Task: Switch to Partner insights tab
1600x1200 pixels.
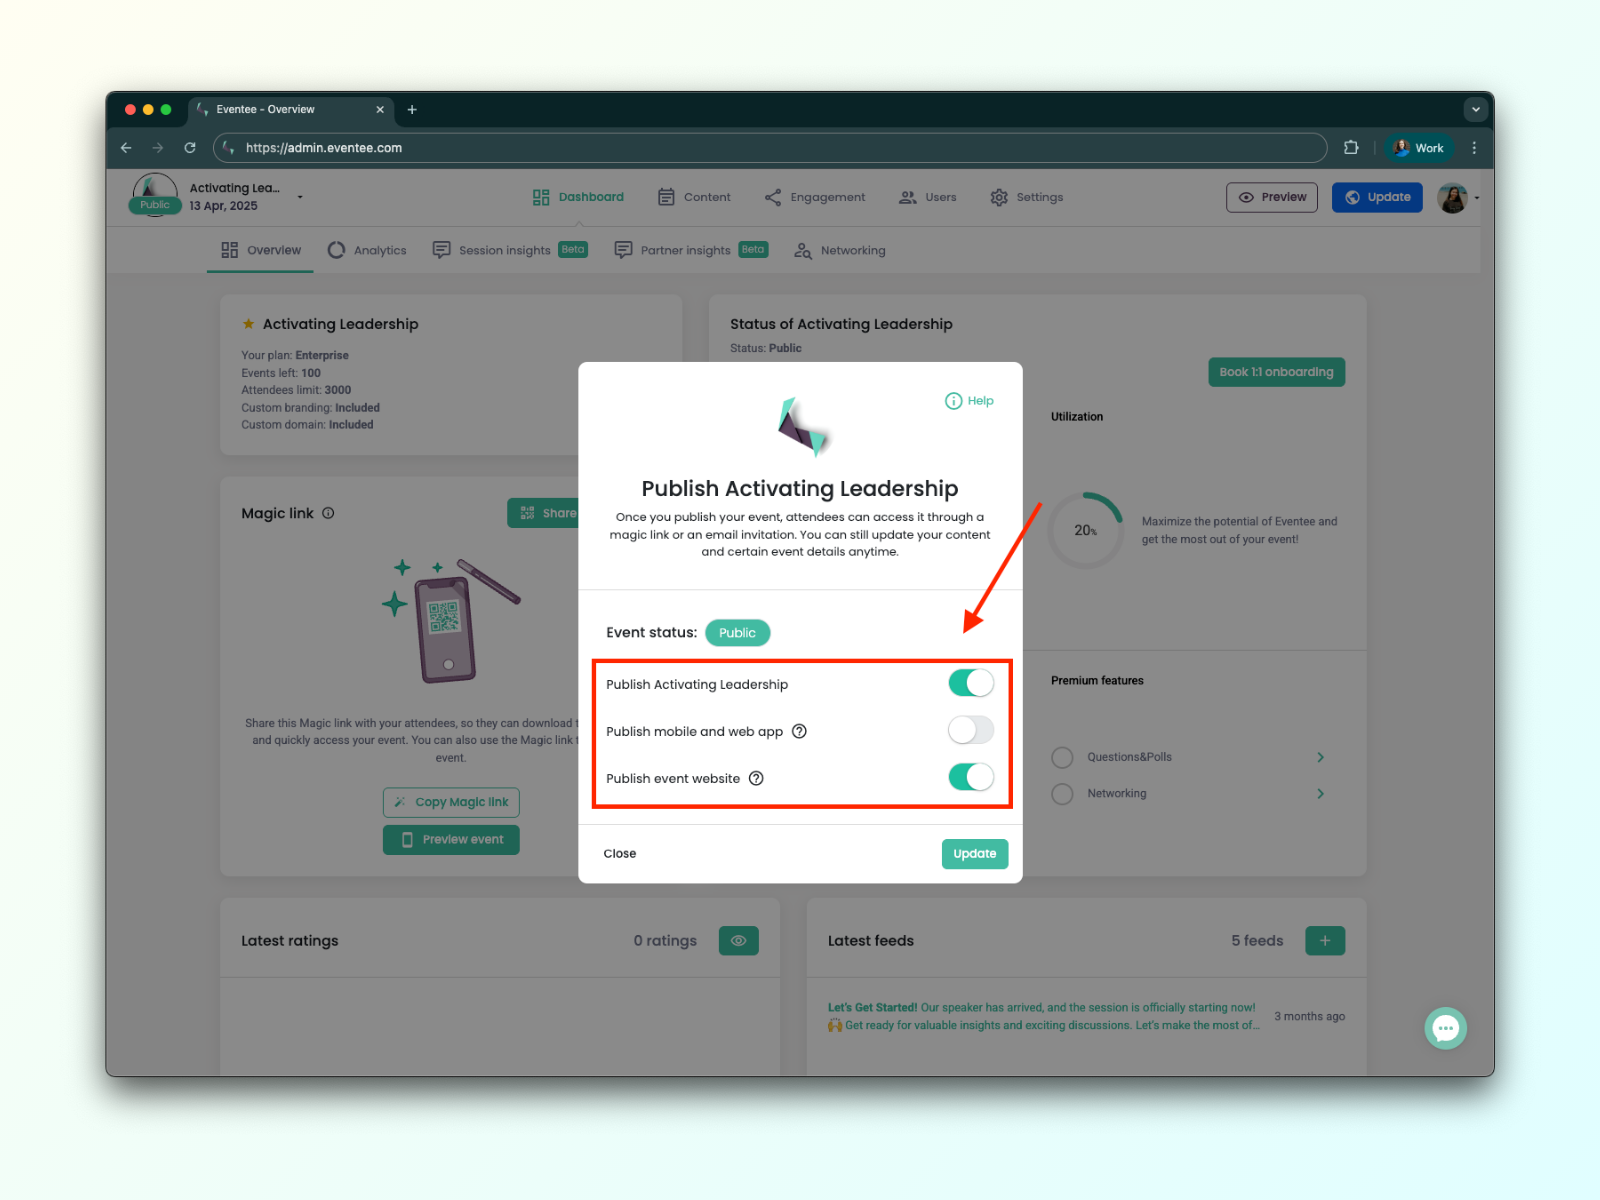Action: point(691,250)
